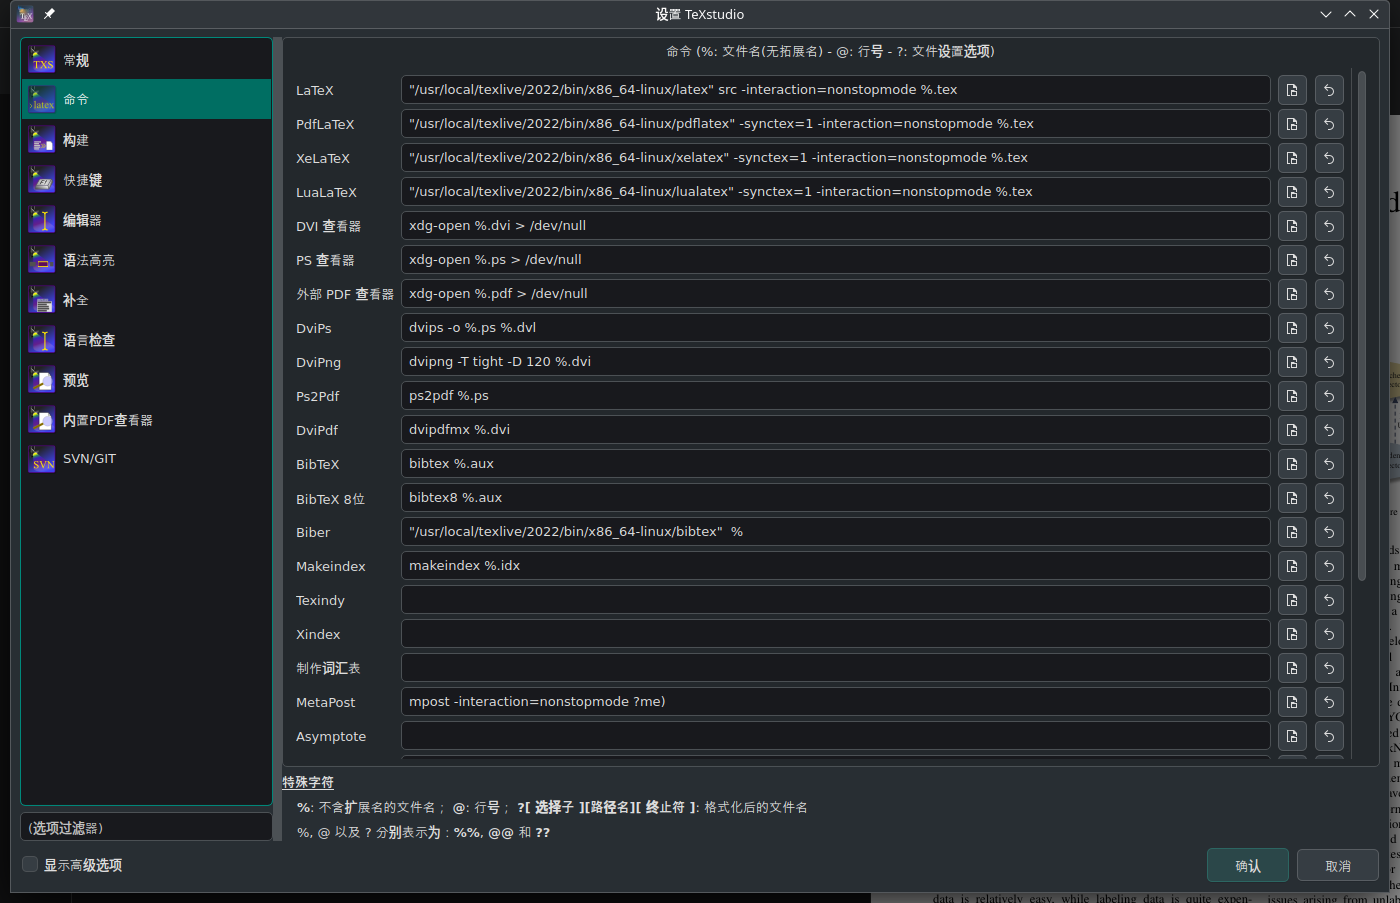The width and height of the screenshot is (1400, 903).
Task: Open 语法高亮 settings page
Action: (147, 260)
